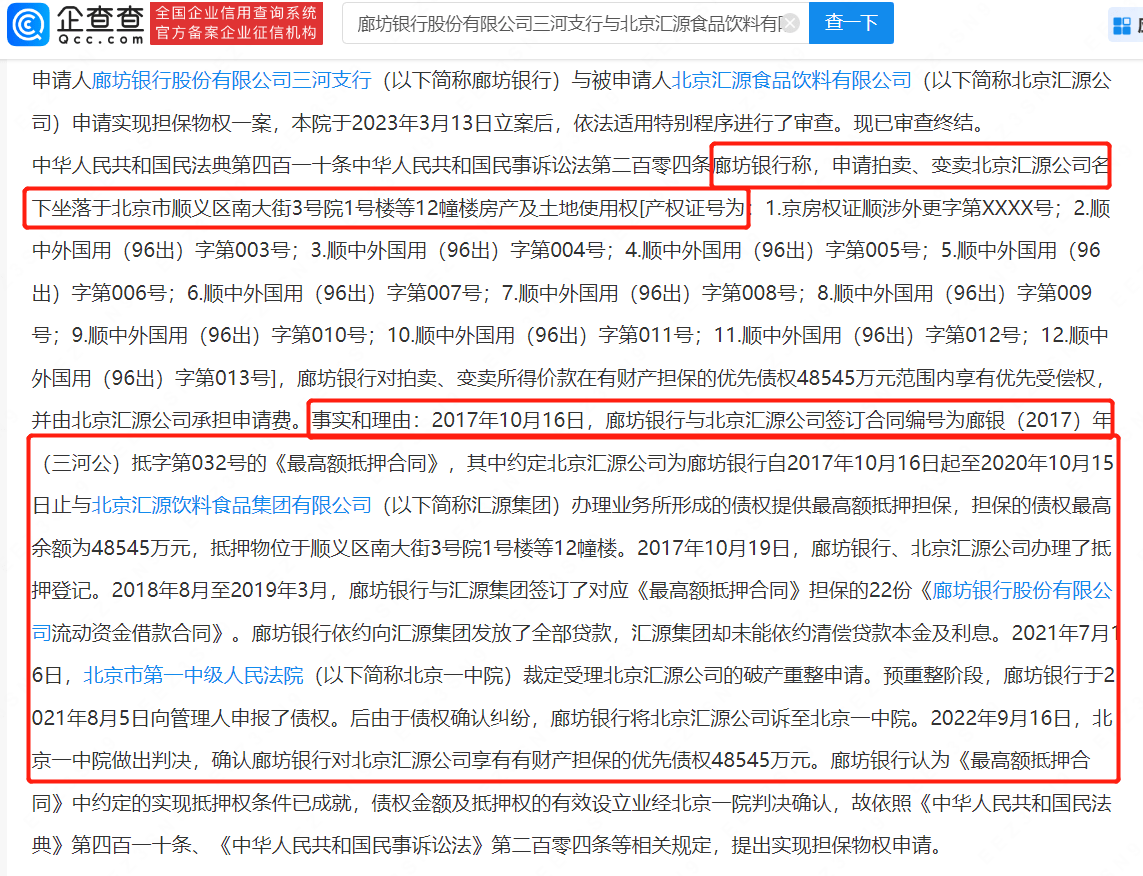Open the 北京市第一中级人民法院 link
The width and height of the screenshot is (1143, 876).
[193, 676]
